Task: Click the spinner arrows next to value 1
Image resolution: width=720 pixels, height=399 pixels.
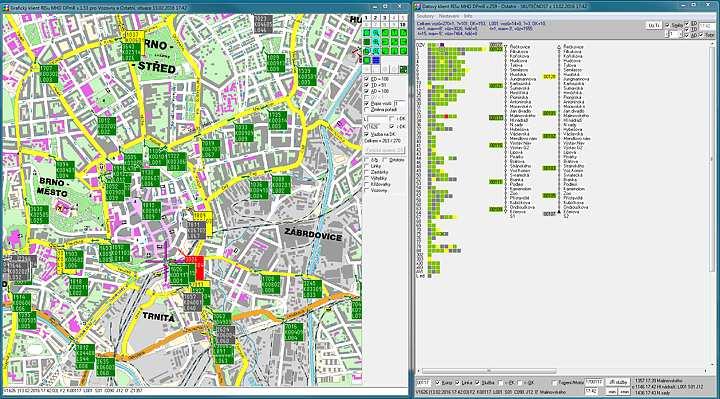Action: [x=668, y=34]
